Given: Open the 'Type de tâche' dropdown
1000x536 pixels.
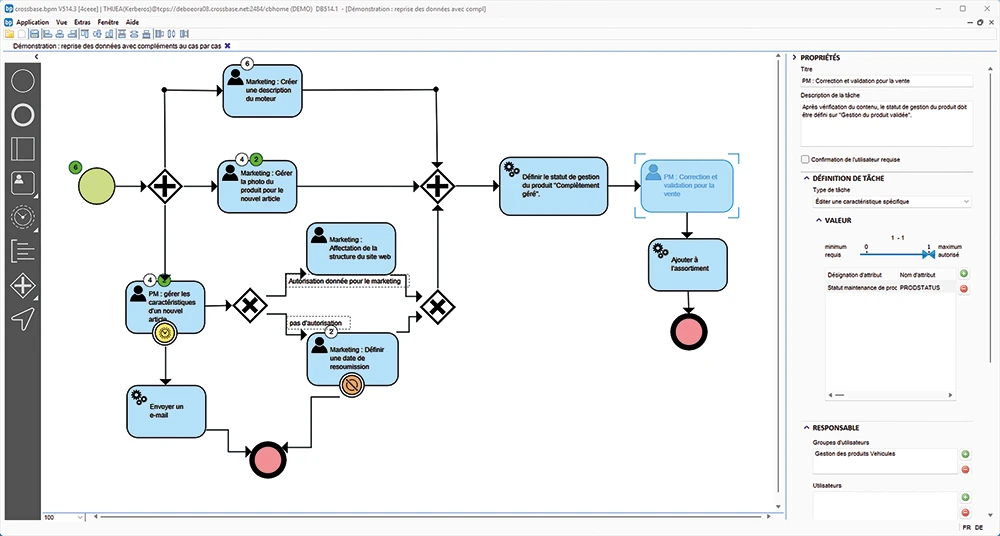Looking at the screenshot, I should click(x=892, y=202).
